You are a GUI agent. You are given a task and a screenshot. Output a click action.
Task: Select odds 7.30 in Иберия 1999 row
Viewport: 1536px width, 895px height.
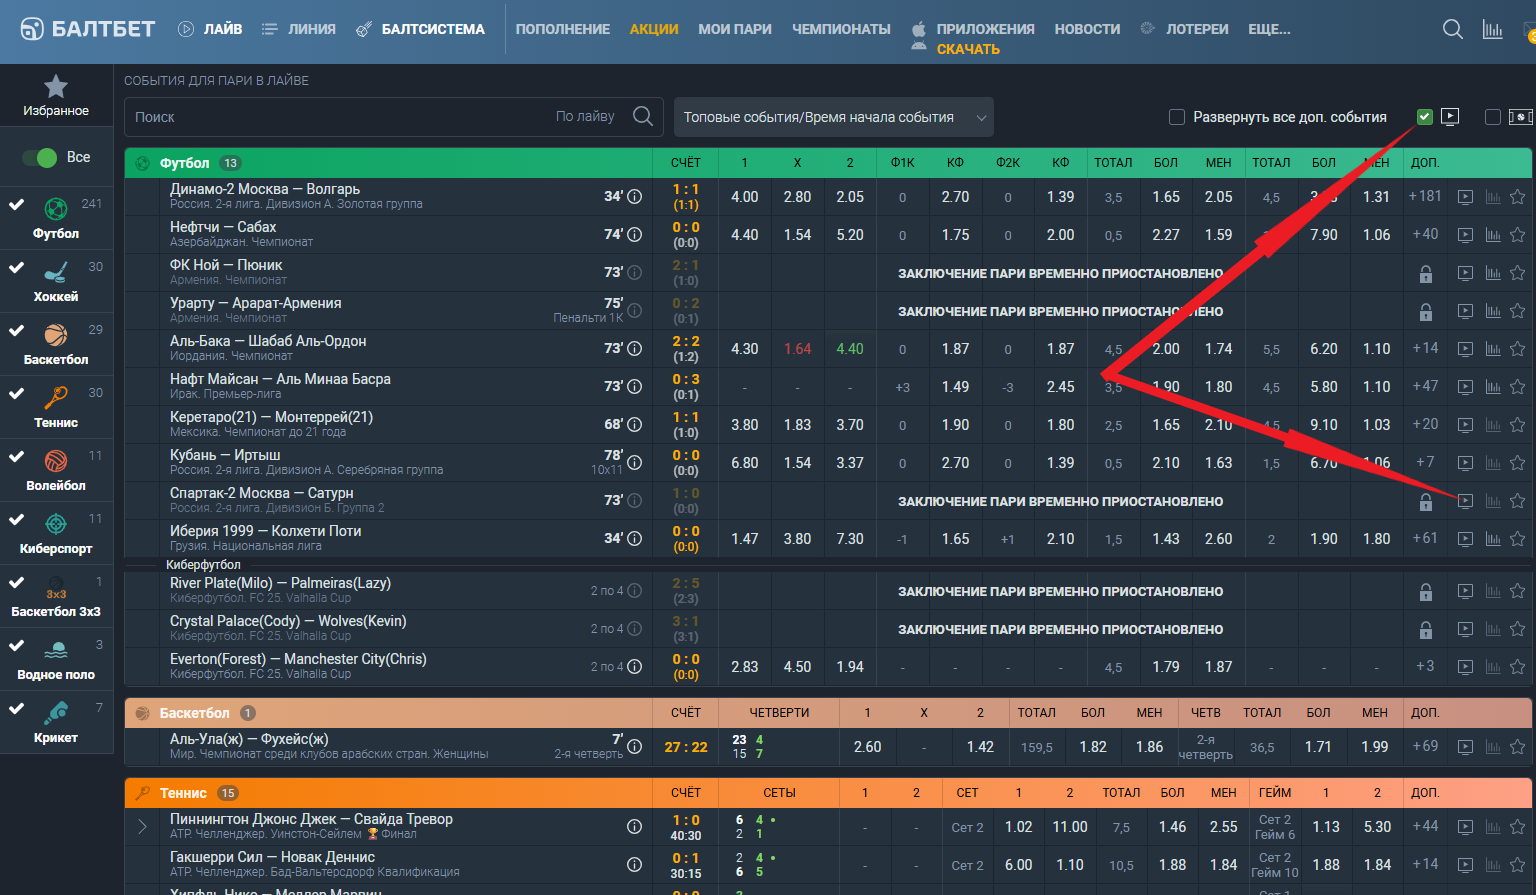click(x=850, y=539)
